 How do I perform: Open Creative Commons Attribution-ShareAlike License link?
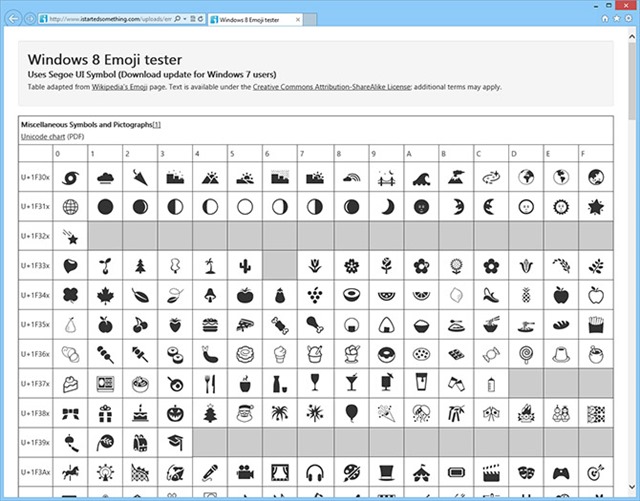pyautogui.click(x=332, y=87)
